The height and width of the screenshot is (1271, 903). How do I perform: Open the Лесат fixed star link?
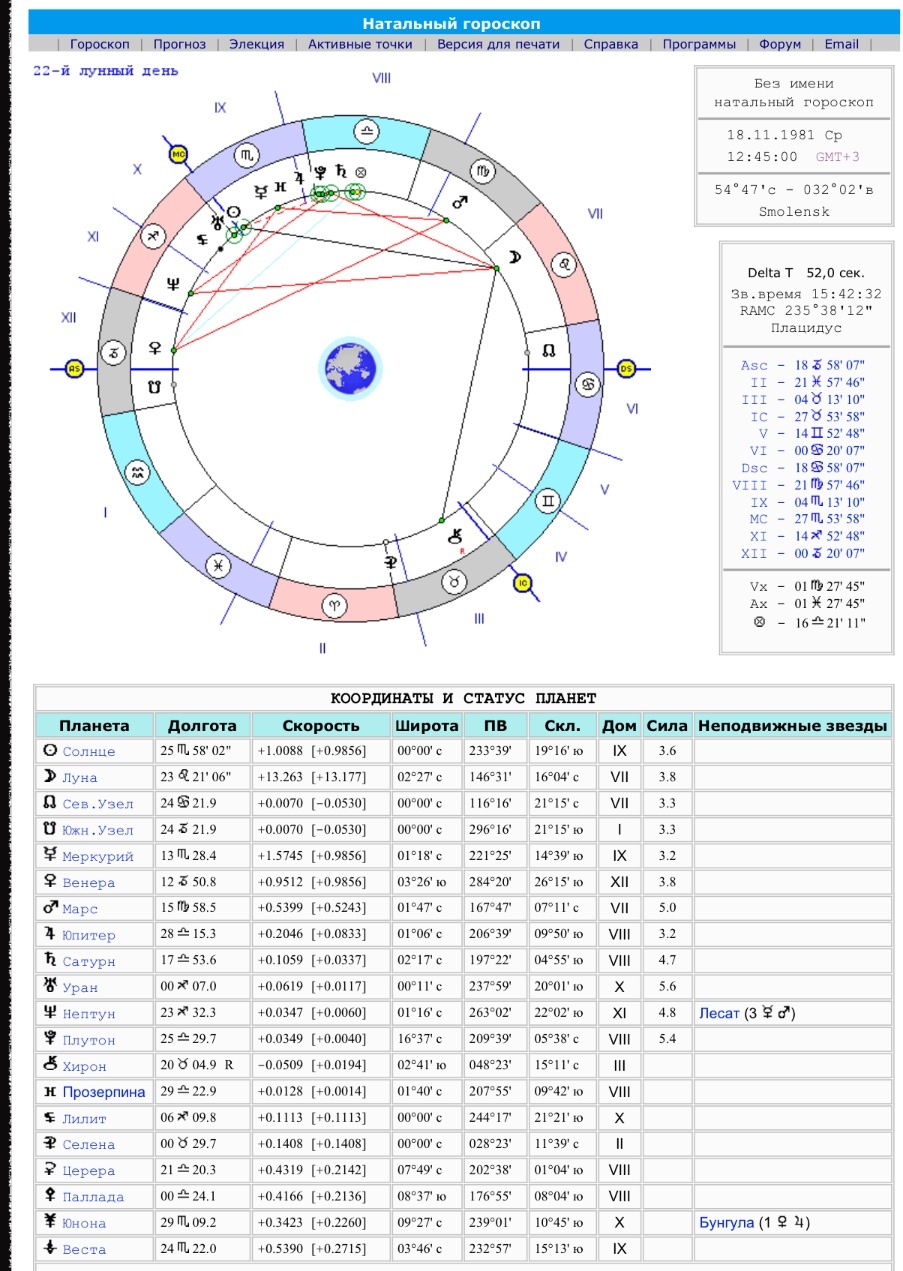coord(719,1014)
